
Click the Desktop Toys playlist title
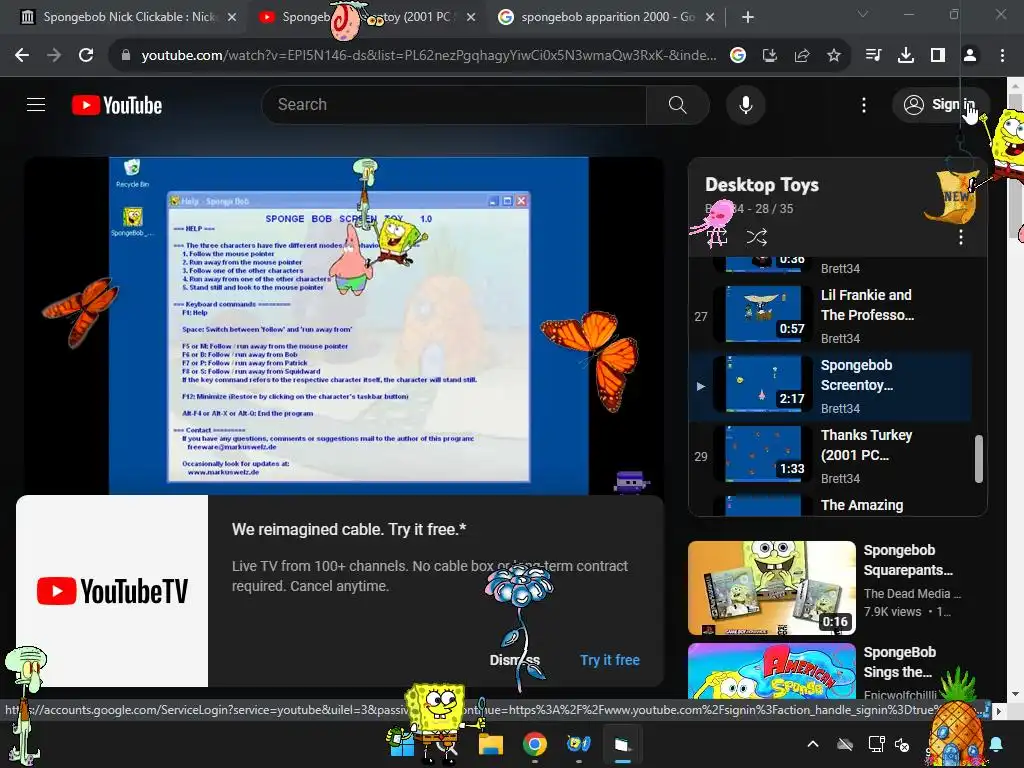[761, 185]
